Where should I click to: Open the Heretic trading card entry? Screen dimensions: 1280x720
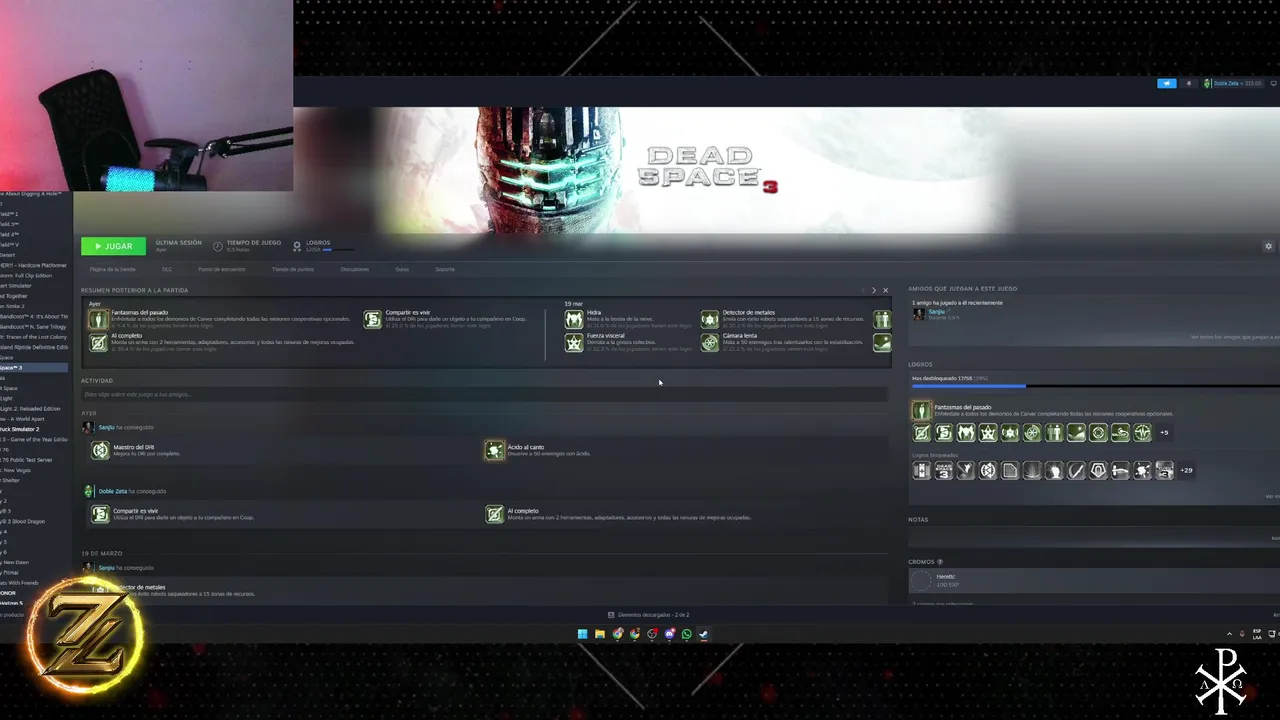[x=1094, y=580]
